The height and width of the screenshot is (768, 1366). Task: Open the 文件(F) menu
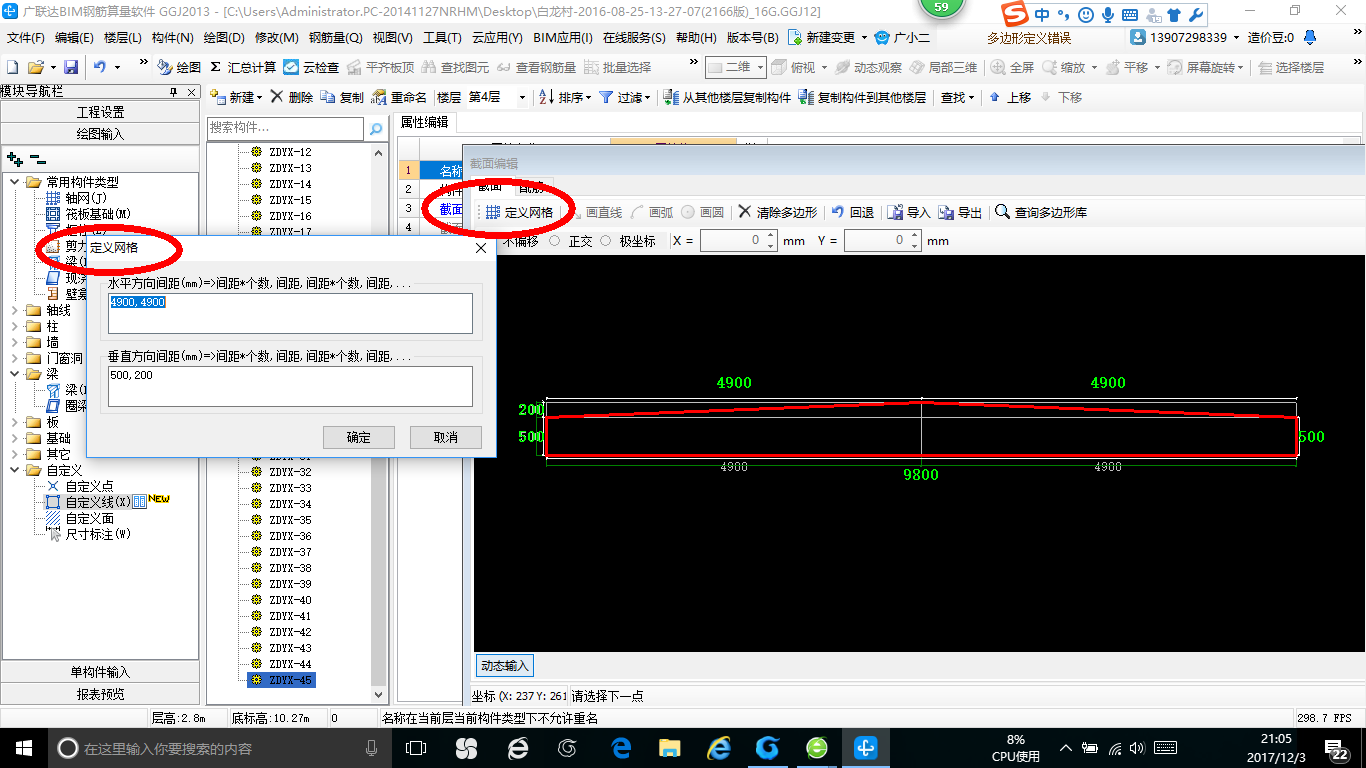click(26, 38)
